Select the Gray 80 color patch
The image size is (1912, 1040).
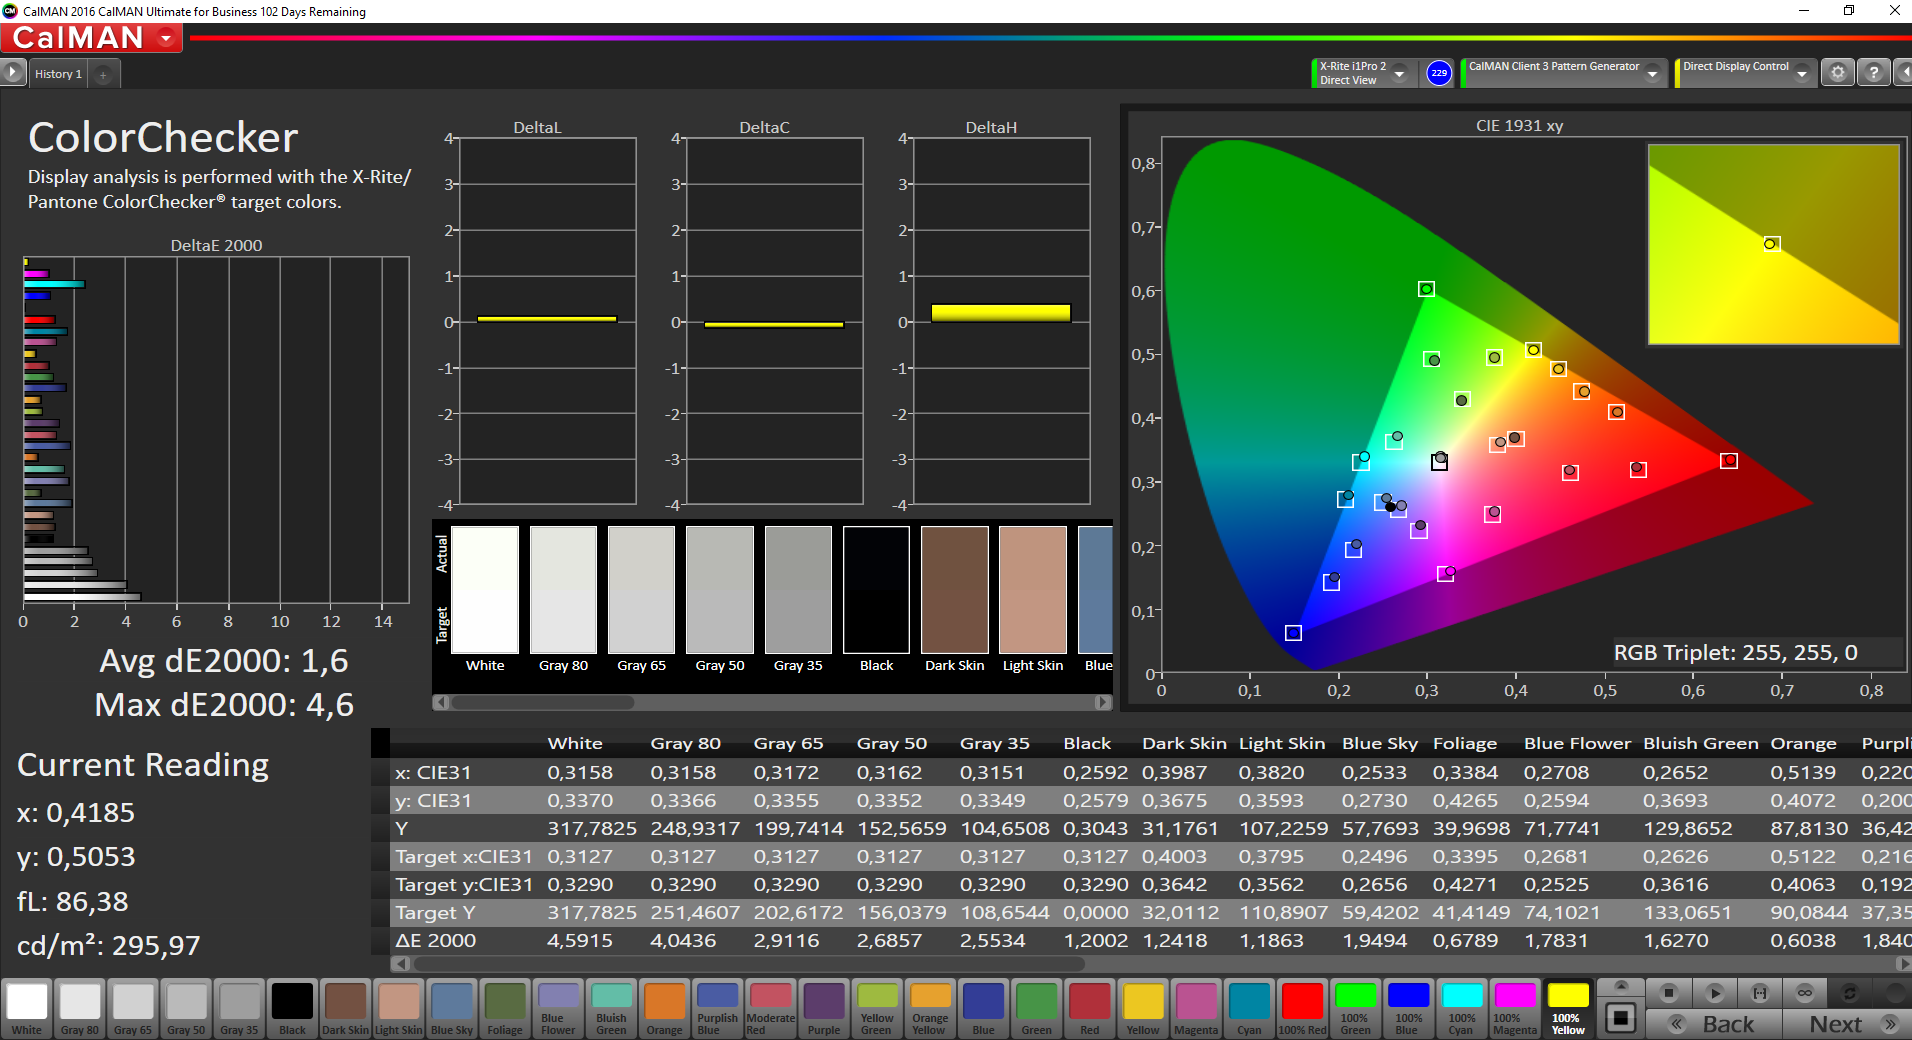click(x=80, y=1008)
